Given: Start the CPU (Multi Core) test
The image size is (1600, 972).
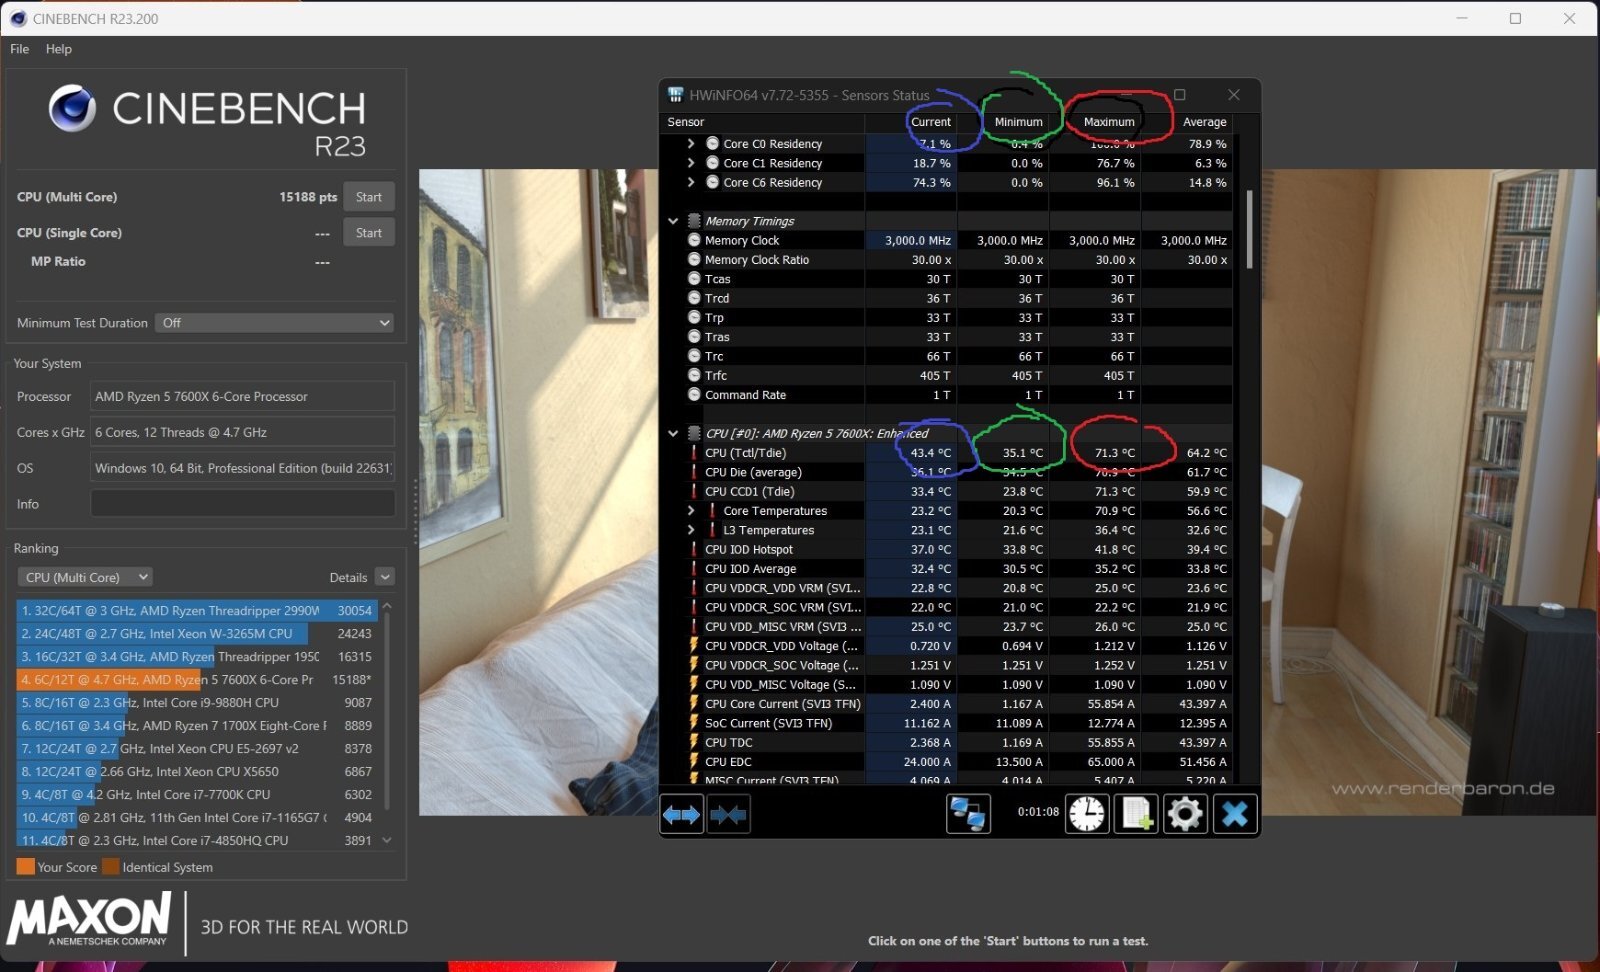Looking at the screenshot, I should [369, 197].
